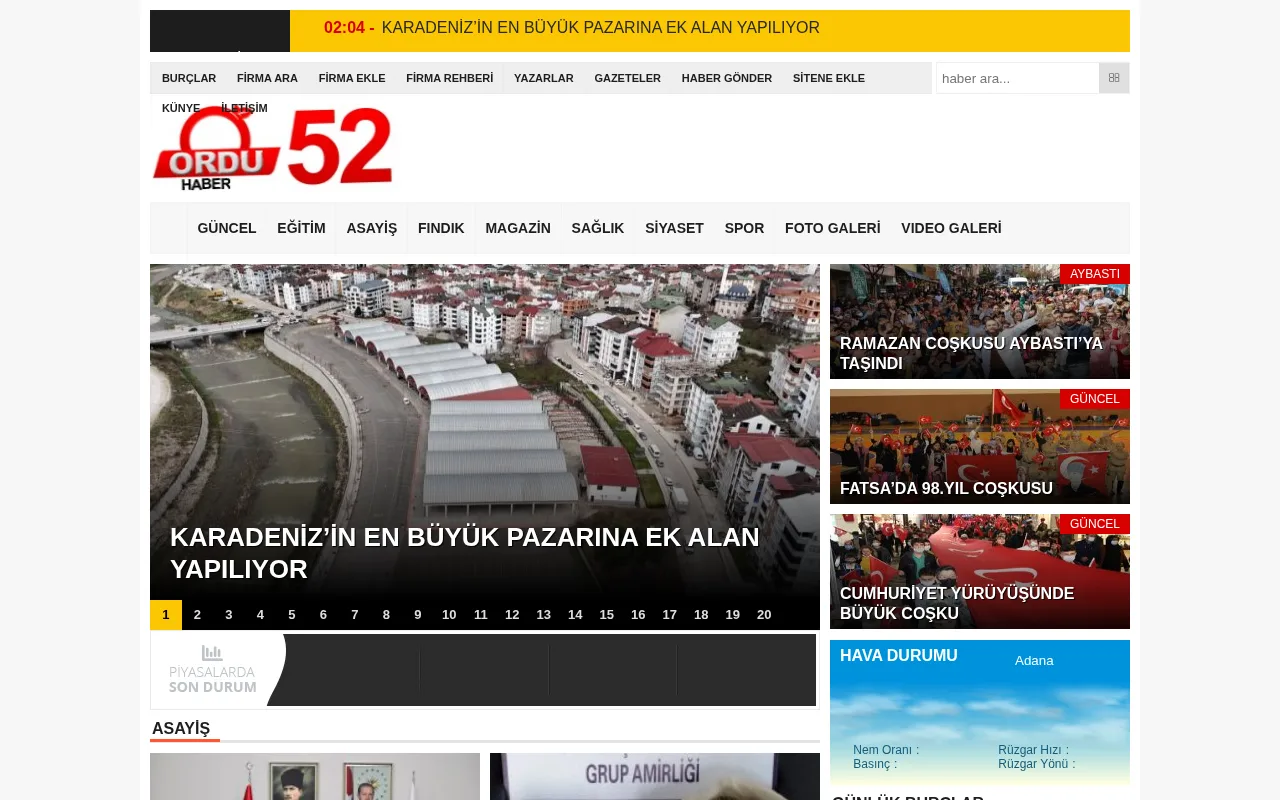
Task: Click the grid search icon beside the search box
Action: click(1113, 78)
